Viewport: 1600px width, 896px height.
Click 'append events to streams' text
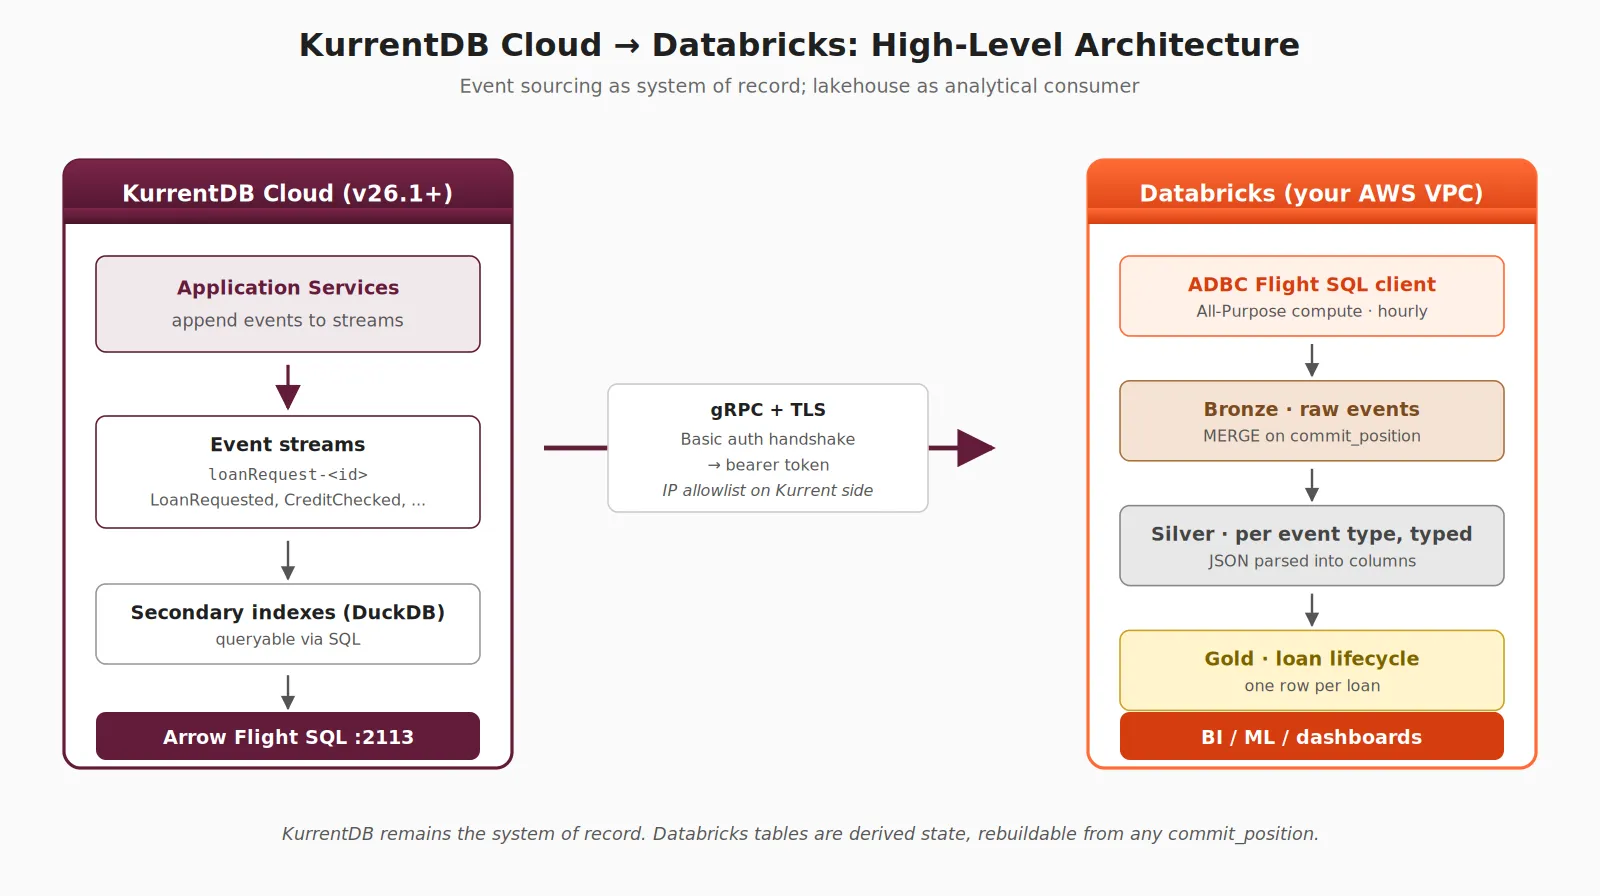coord(288,320)
